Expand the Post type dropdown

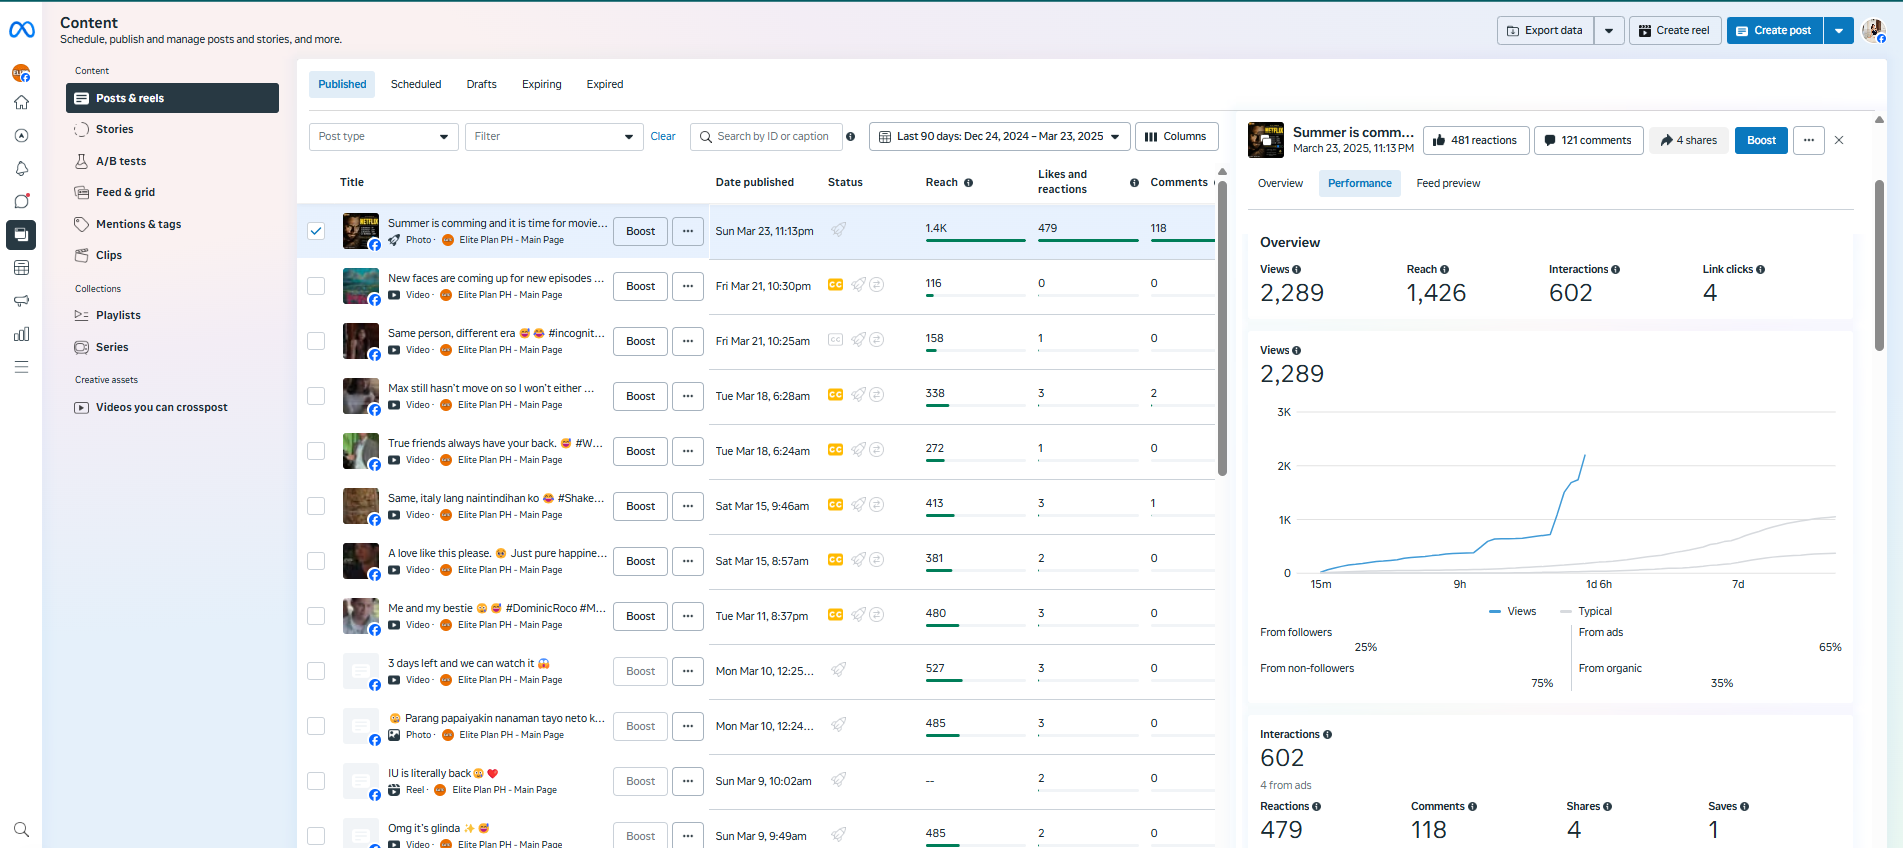(383, 137)
